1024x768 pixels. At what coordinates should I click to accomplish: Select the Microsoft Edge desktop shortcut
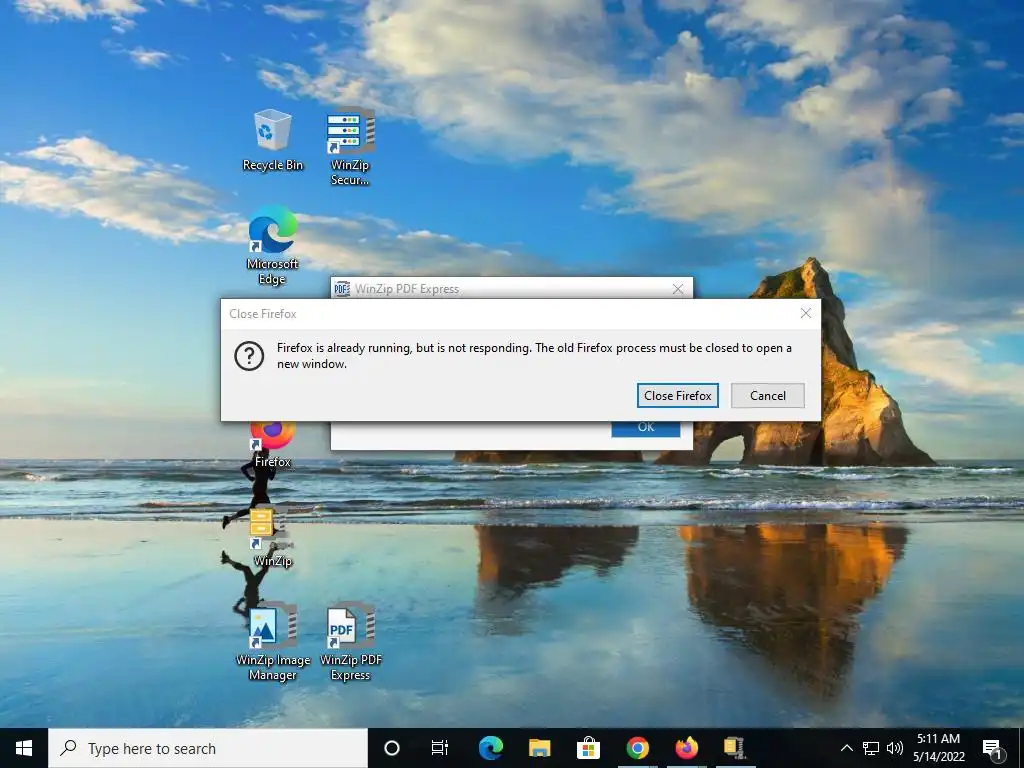click(x=272, y=246)
